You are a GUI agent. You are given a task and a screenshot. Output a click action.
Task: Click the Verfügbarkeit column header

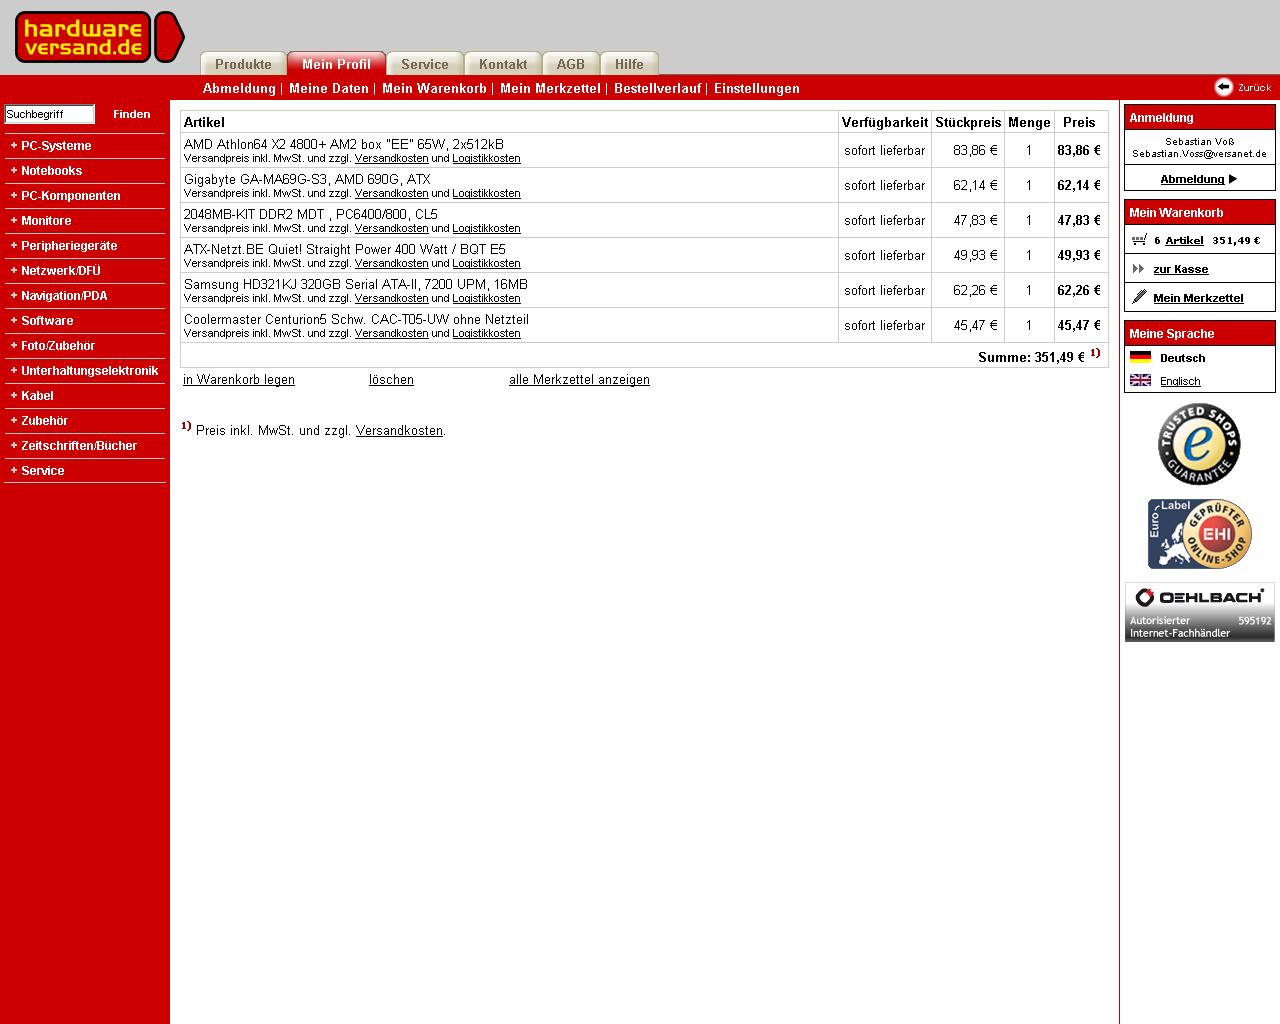coord(885,122)
